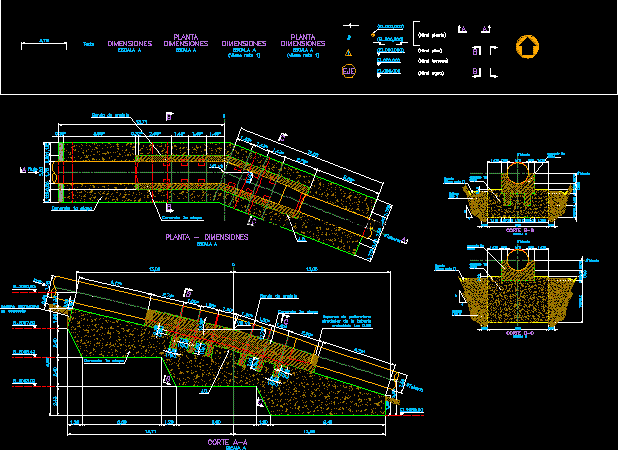Image resolution: width=618 pixels, height=450 pixels.
Task: Click the Concreto 2a etapa label in Corte A-A
Action: (298, 312)
